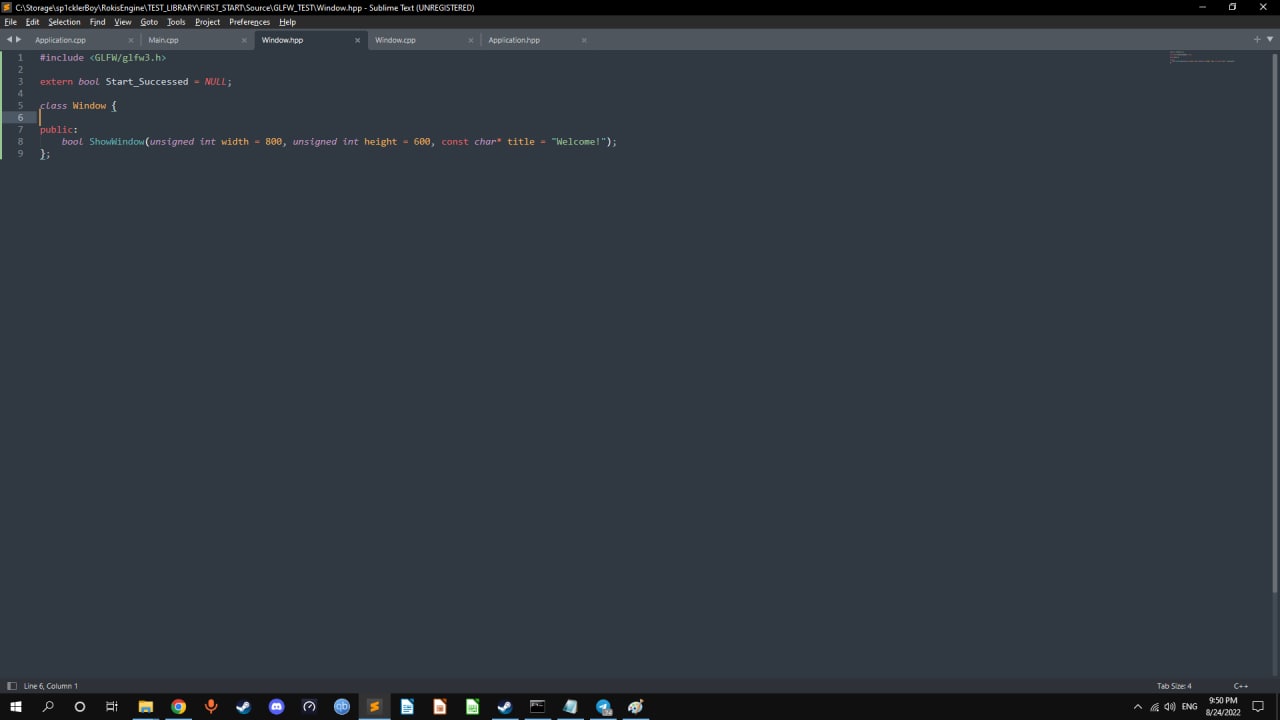Toggle the side bar icon in status bar
The image size is (1280, 720).
[12, 686]
